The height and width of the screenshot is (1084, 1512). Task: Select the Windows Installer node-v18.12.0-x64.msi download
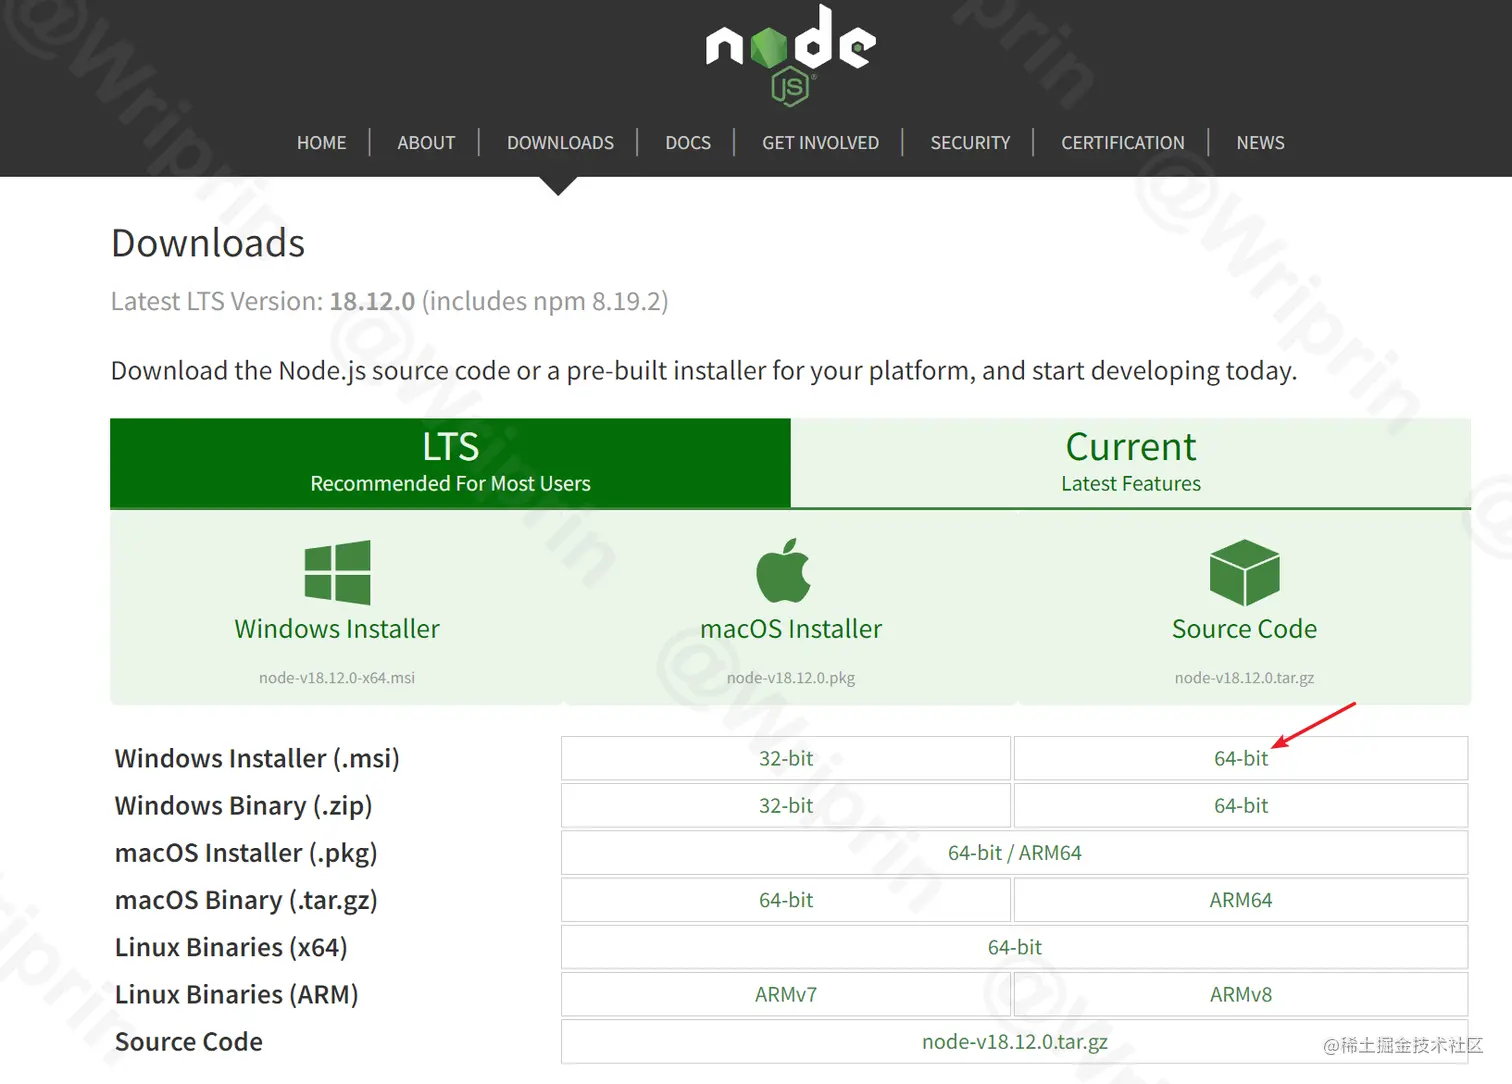coord(337,628)
